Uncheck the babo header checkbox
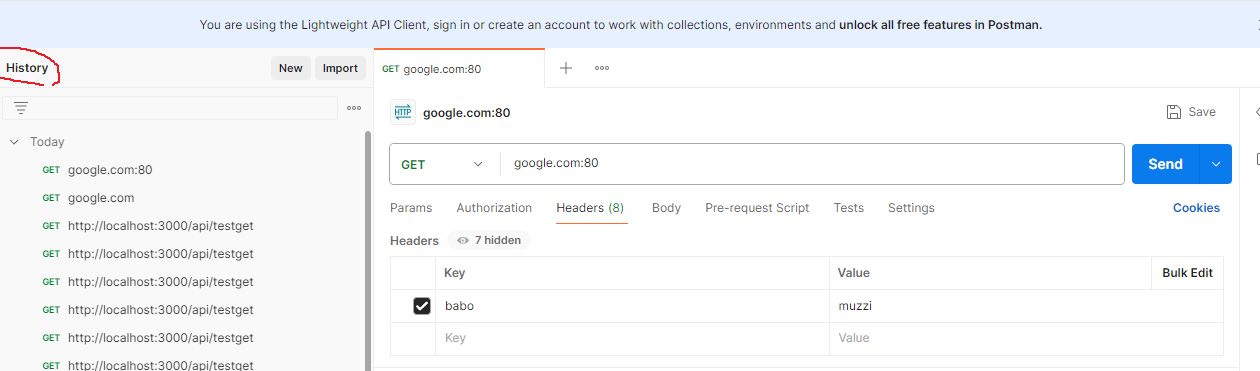The image size is (1260, 371). (422, 306)
